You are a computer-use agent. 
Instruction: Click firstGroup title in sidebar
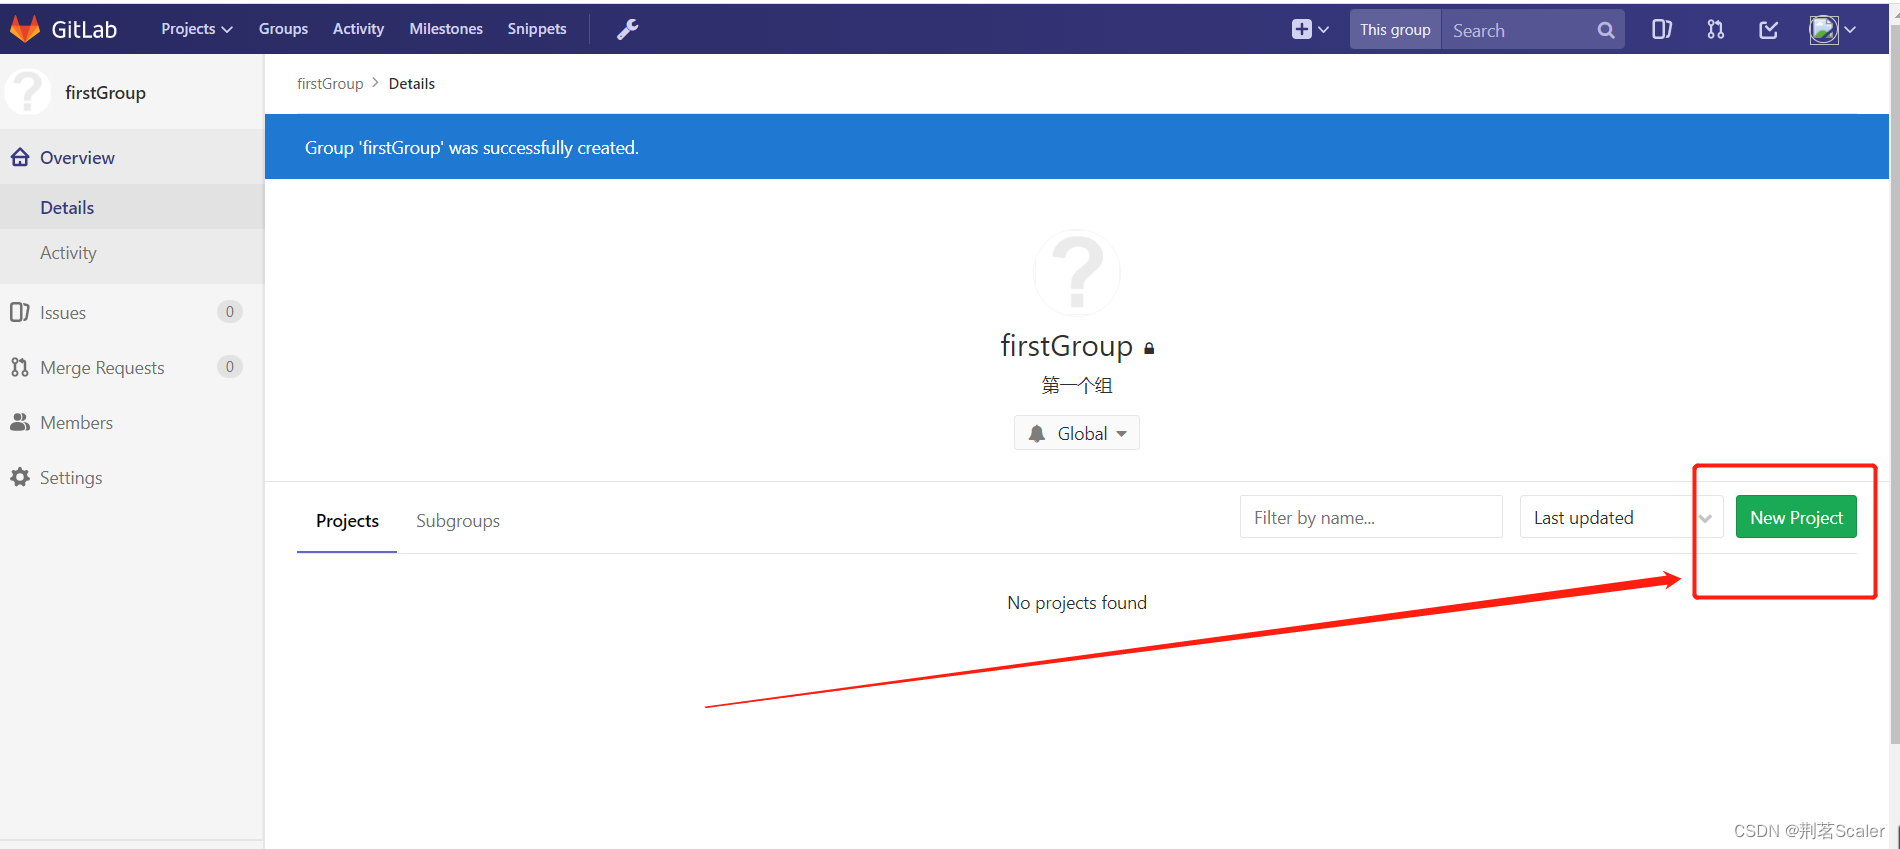coord(105,92)
